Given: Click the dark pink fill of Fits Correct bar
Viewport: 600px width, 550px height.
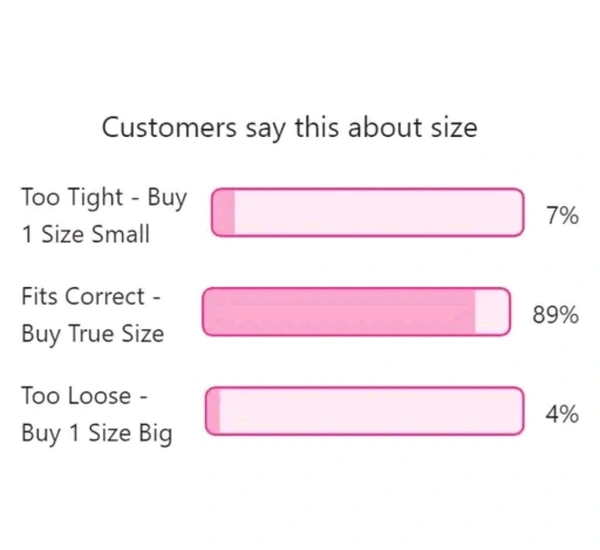Looking at the screenshot, I should tap(340, 312).
